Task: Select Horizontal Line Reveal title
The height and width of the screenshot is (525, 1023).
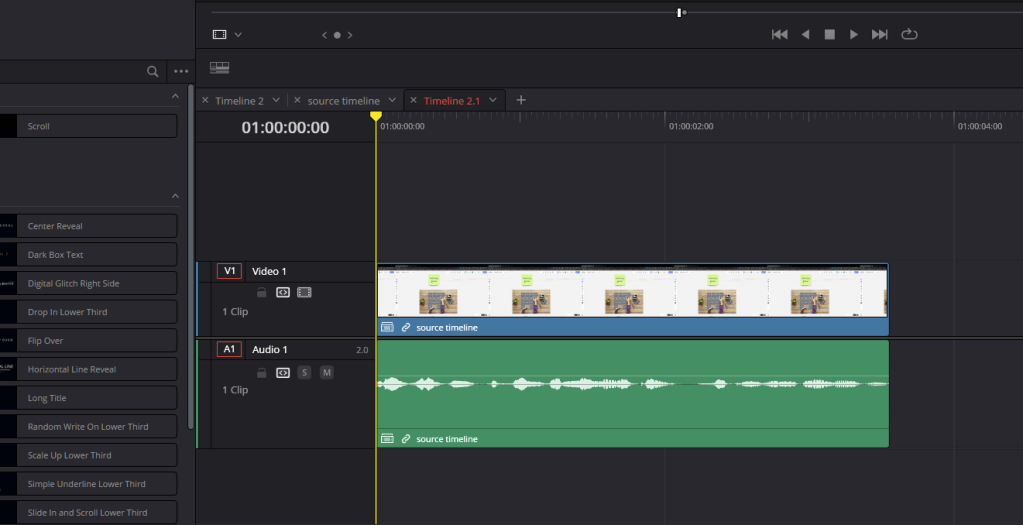Action: coord(88,370)
